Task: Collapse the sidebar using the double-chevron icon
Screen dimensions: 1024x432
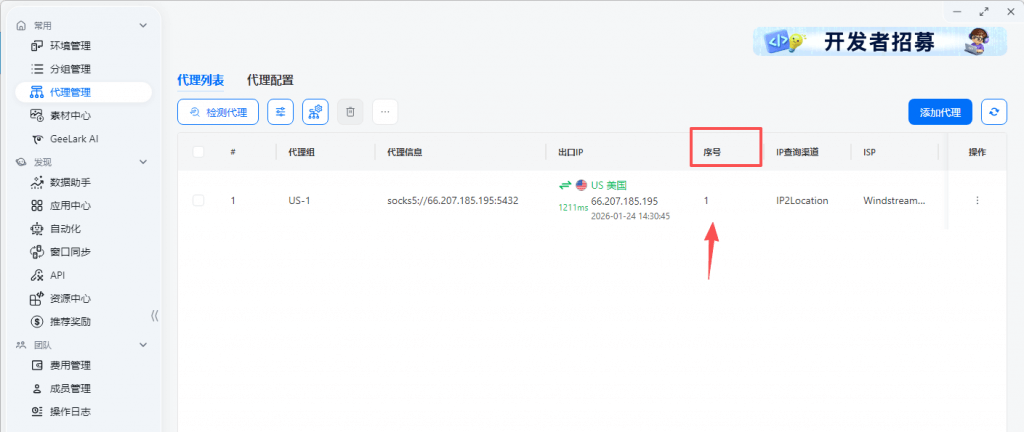Action: coord(154,315)
